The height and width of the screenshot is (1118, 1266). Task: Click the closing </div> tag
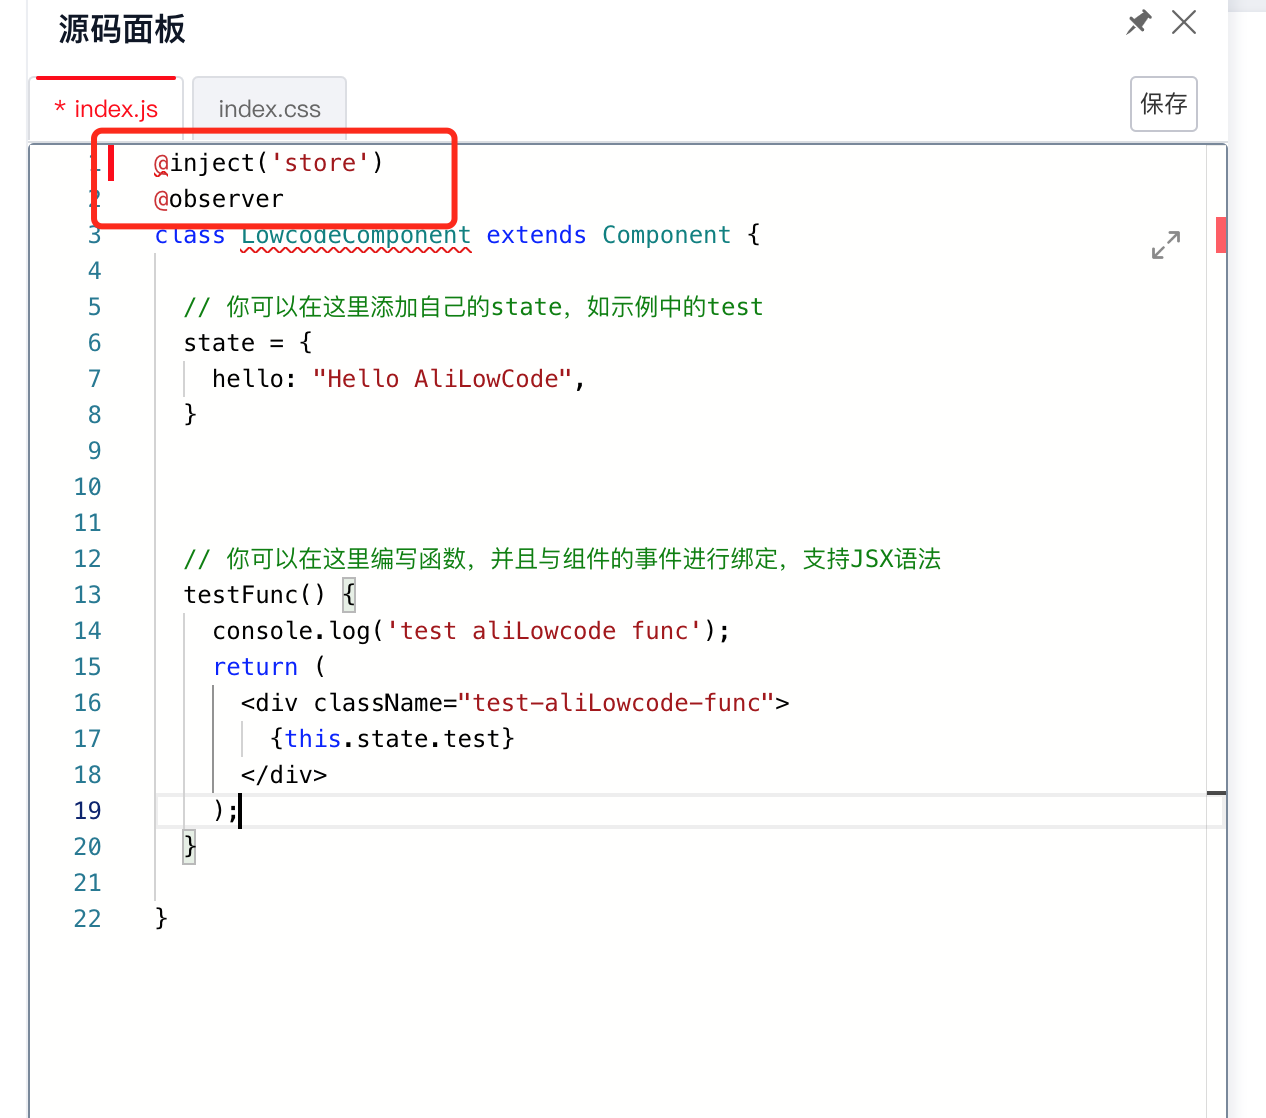tap(284, 775)
